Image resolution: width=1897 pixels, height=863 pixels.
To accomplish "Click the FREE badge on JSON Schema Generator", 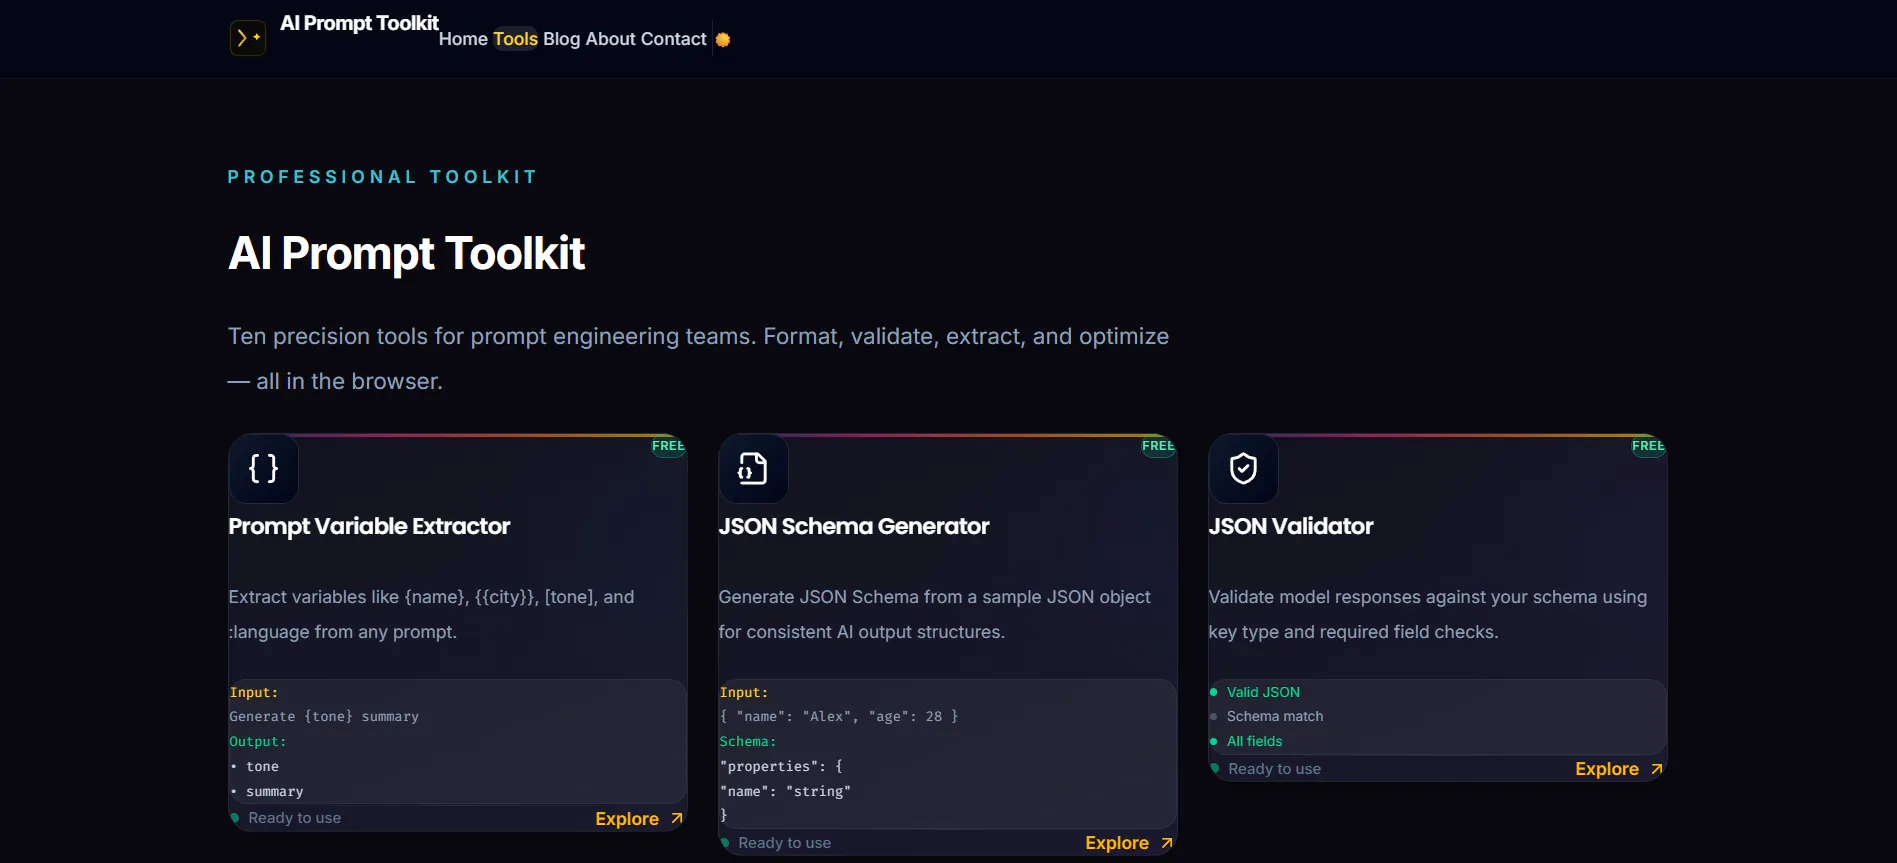I will coord(1158,446).
